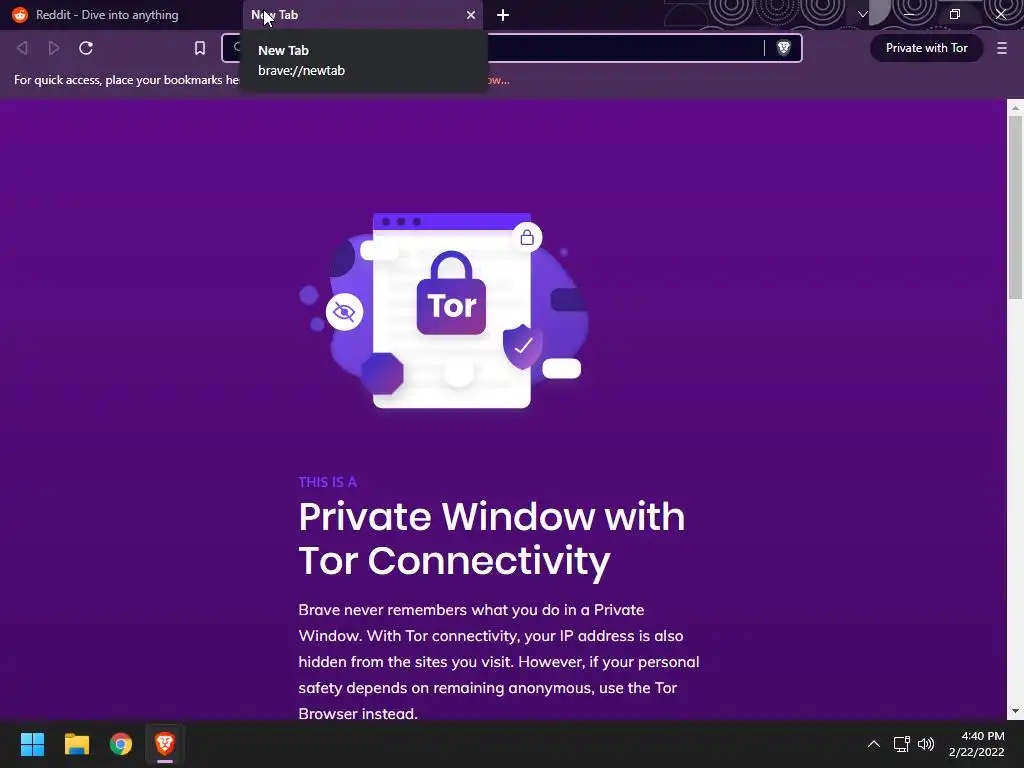The height and width of the screenshot is (768, 1024).
Task: Click the Private with Tor button
Action: [927, 48]
